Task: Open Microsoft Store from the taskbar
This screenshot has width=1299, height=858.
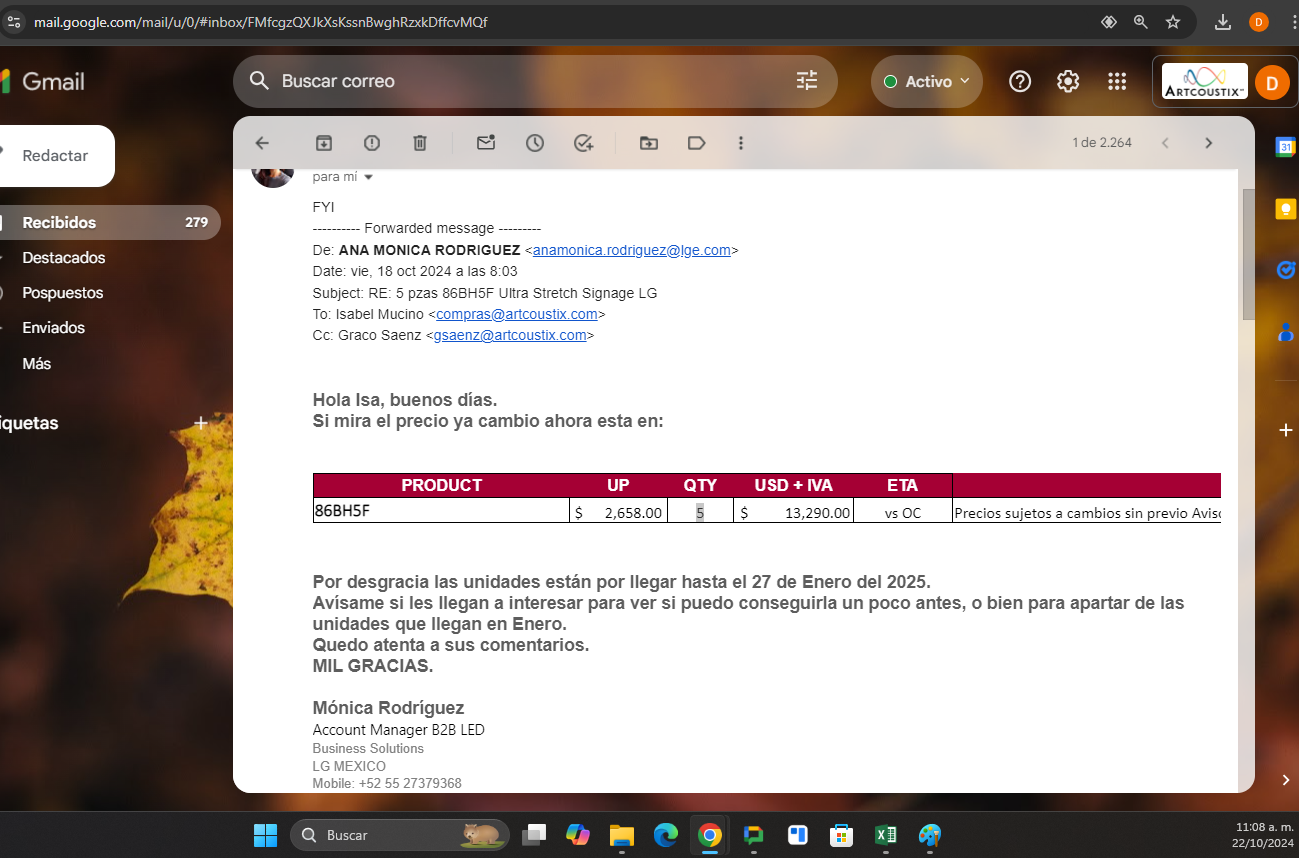Action: 842,835
